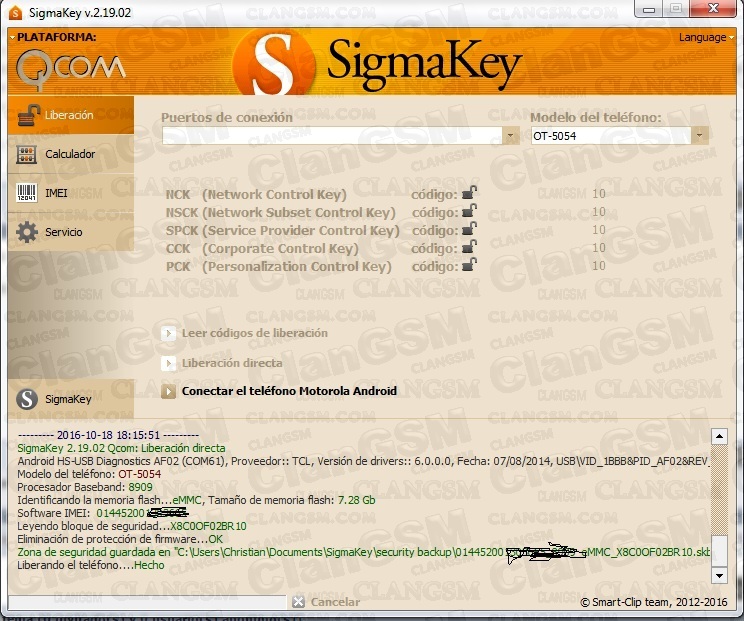
Task: Click the flash size value 7.28 Gb
Action: pyautogui.click(x=356, y=500)
